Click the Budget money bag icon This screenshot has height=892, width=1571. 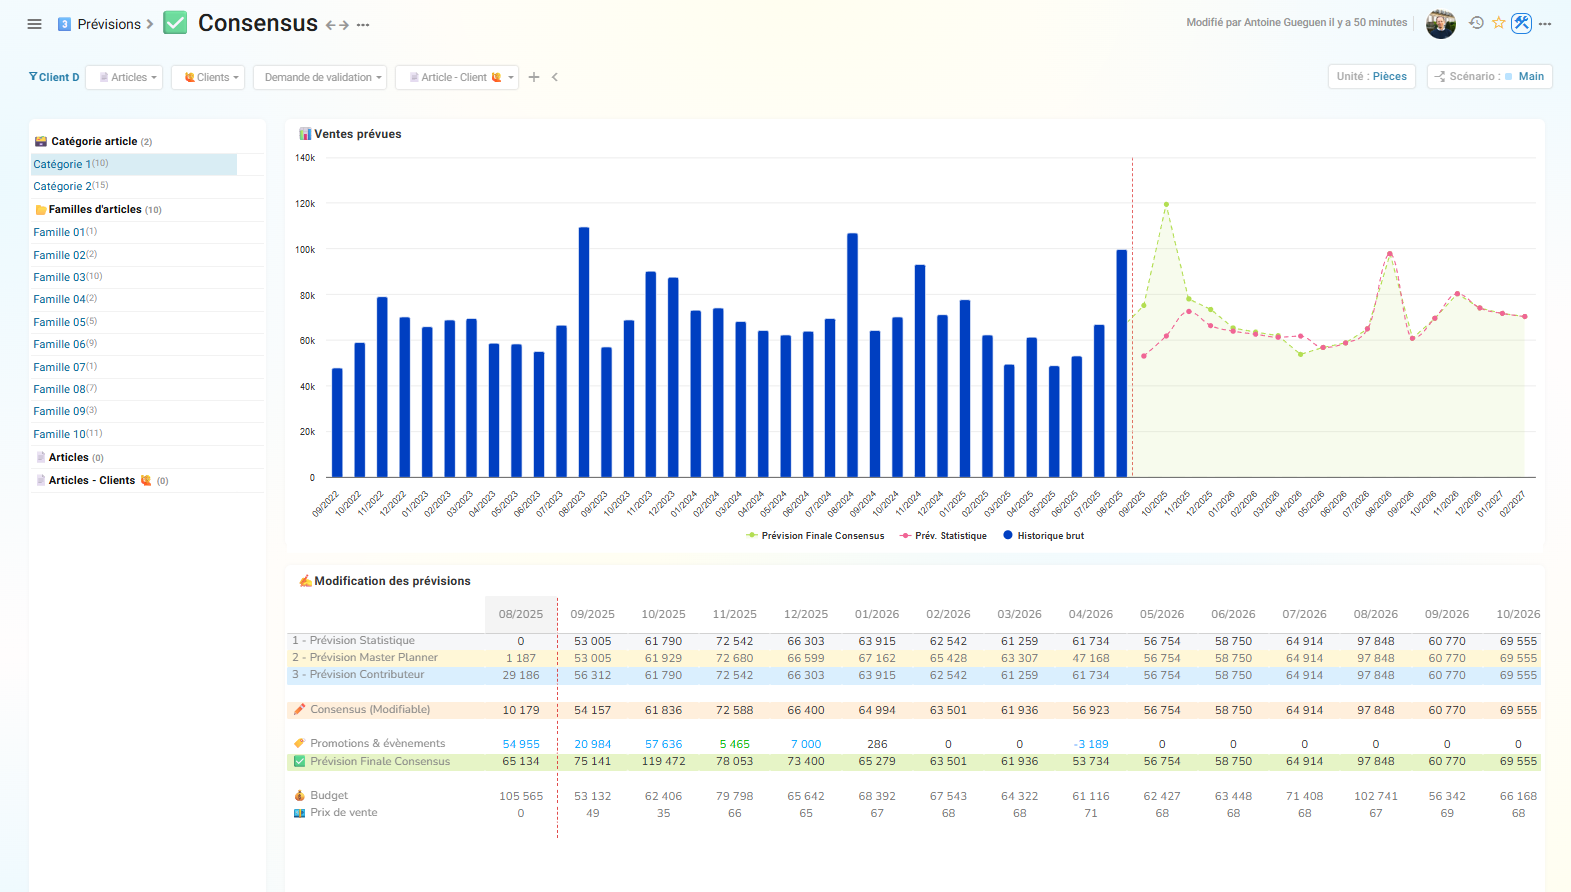click(299, 795)
